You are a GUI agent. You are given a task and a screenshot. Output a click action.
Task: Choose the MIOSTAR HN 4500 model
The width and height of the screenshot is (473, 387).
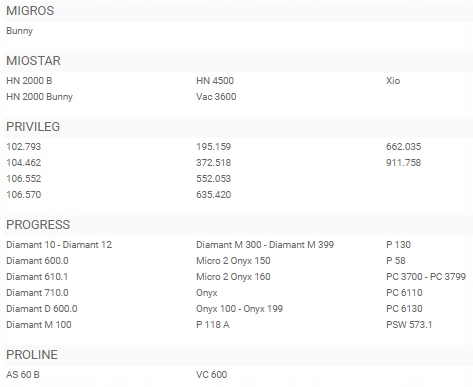click(215, 81)
